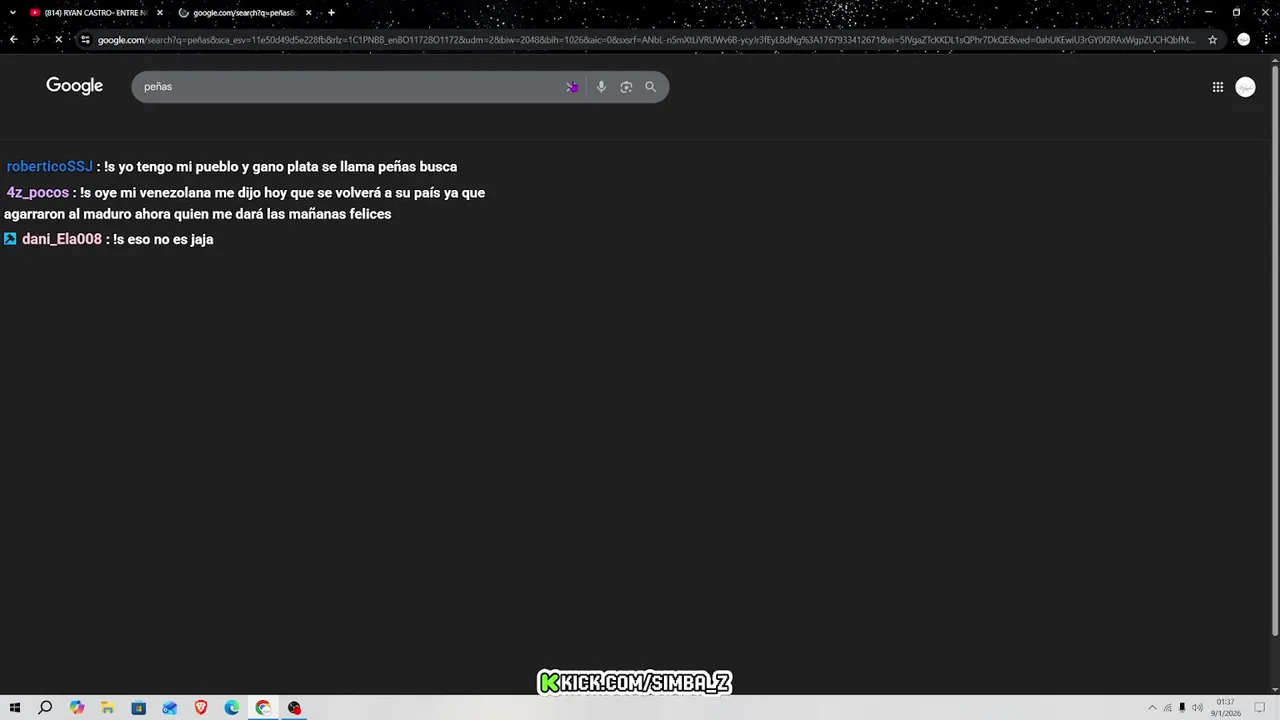
Task: Show hidden system tray icons
Action: [x=1151, y=708]
